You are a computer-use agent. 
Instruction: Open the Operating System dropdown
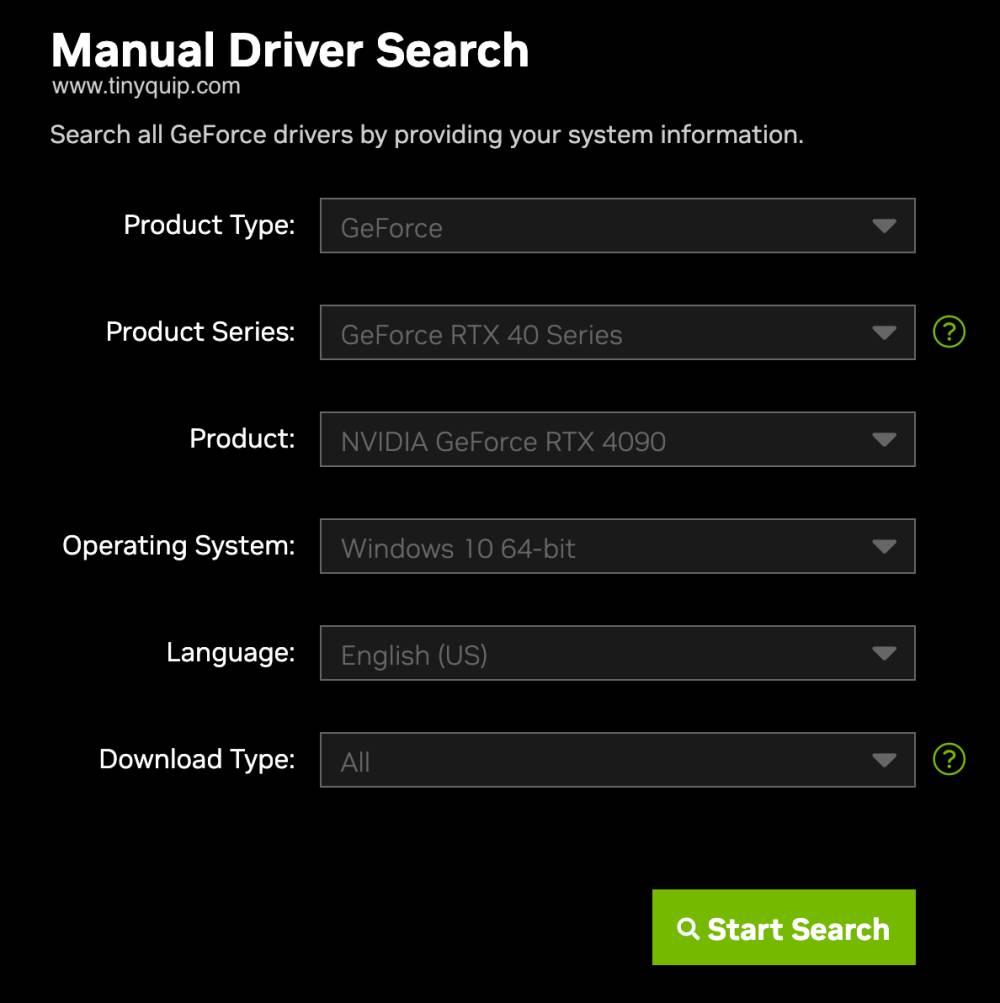pos(617,546)
